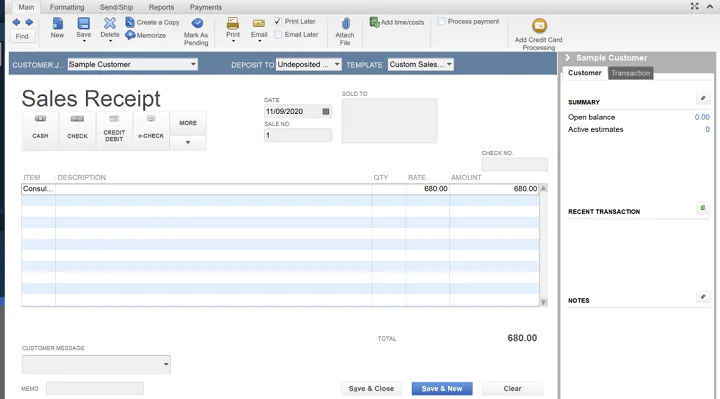Open the 0.00 open balance link
The height and width of the screenshot is (399, 720).
pos(702,117)
